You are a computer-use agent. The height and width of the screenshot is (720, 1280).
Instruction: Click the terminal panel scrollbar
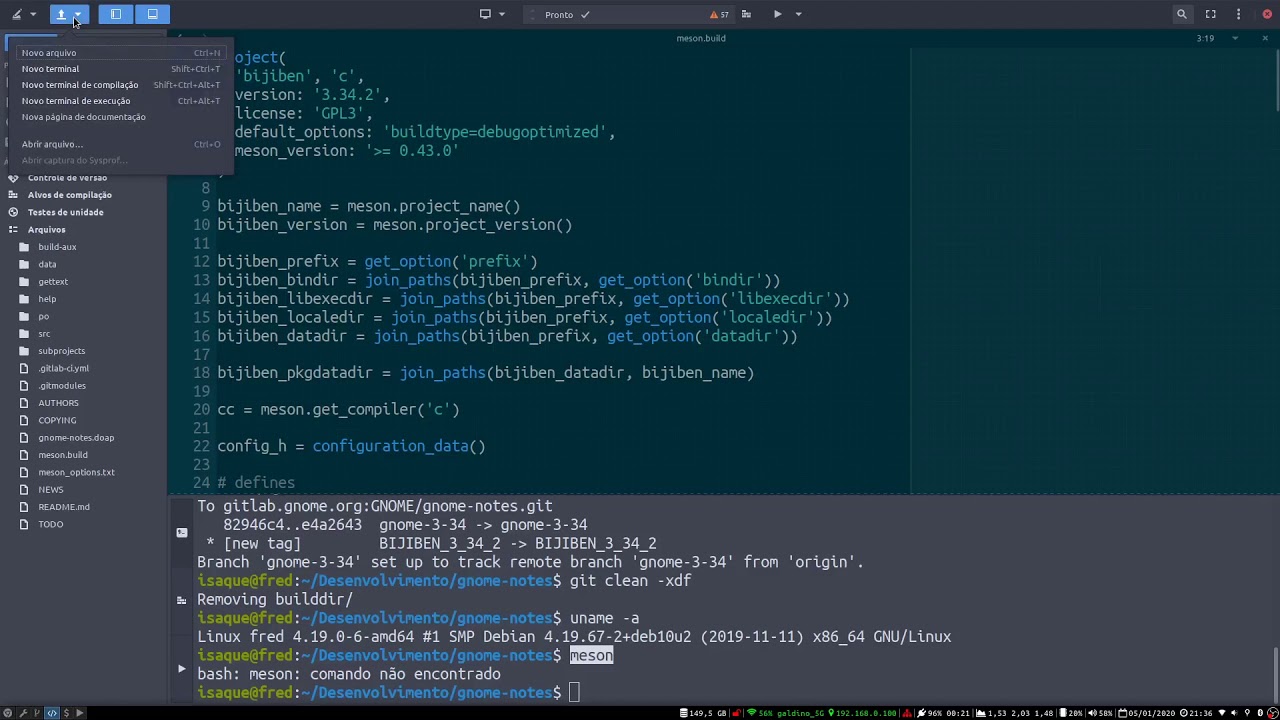[1276, 675]
